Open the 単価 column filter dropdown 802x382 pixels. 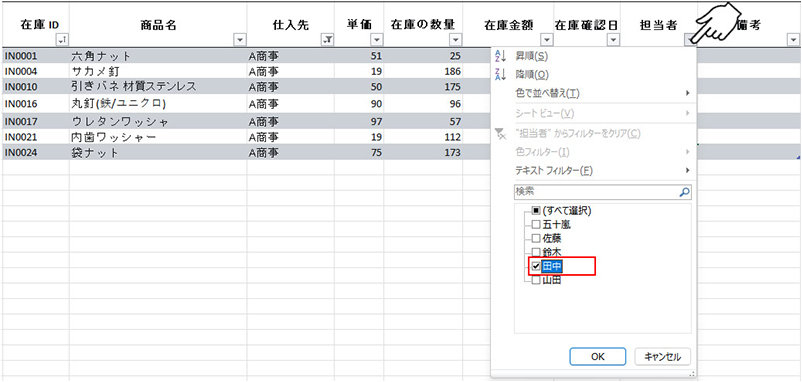click(377, 40)
